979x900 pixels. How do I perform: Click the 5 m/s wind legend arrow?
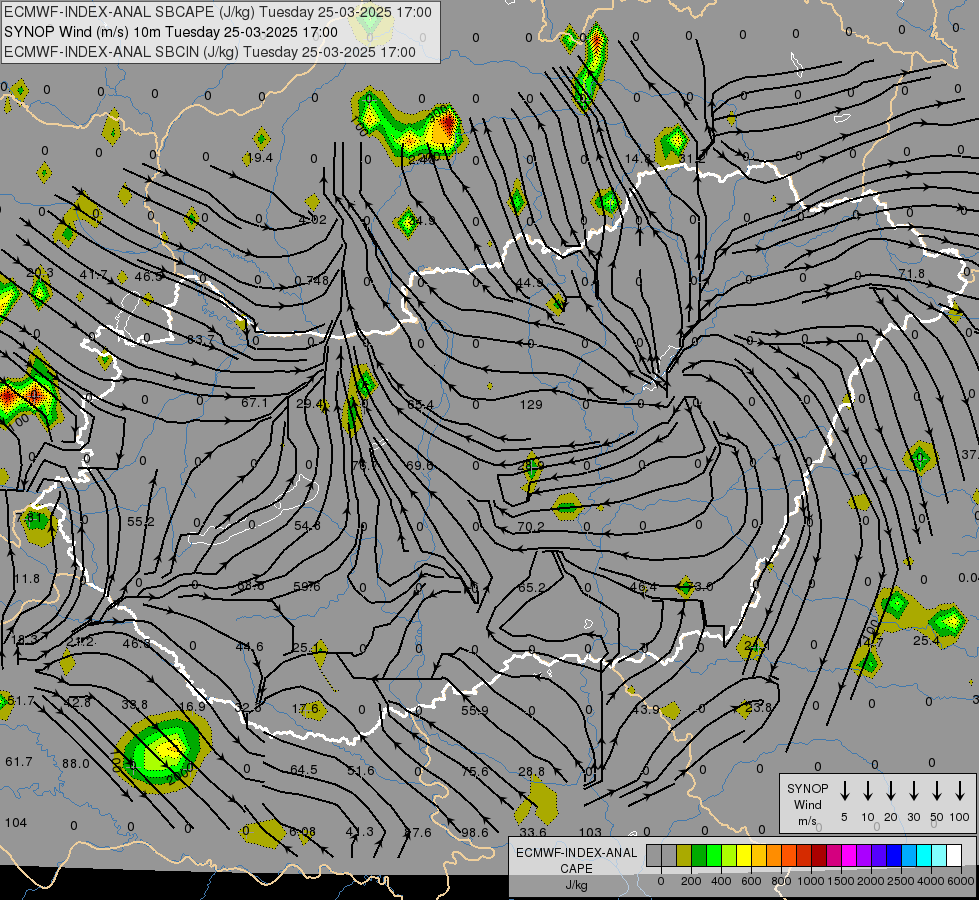[x=844, y=791]
